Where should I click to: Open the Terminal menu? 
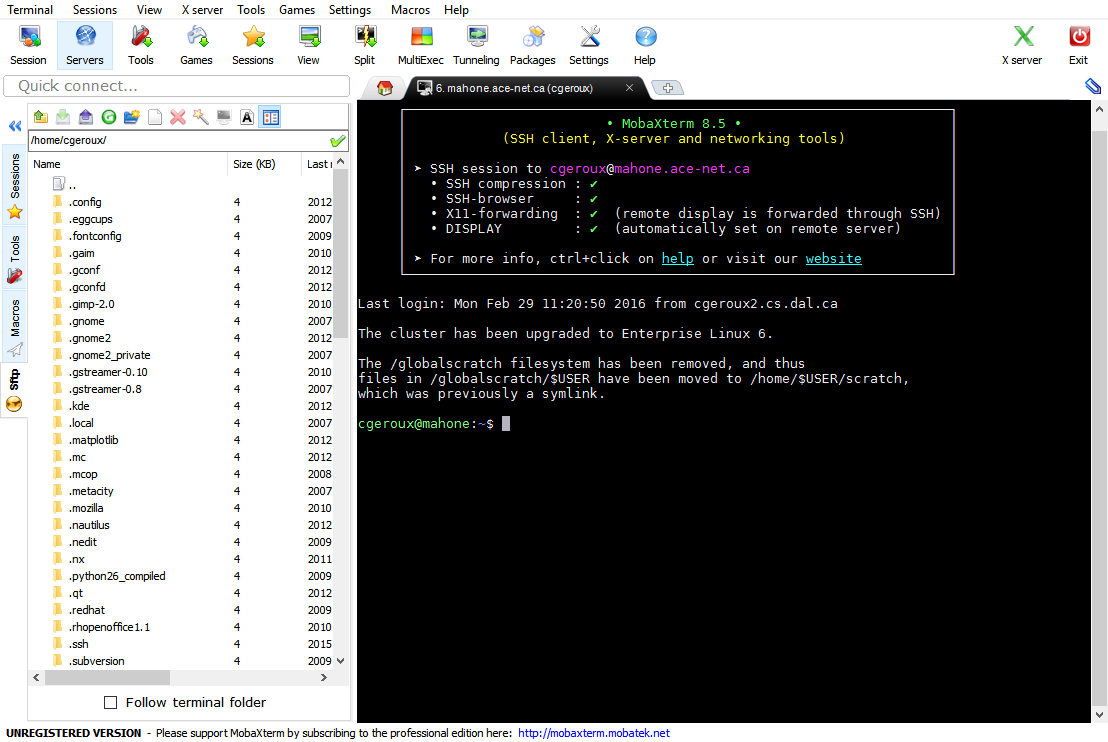click(x=30, y=10)
